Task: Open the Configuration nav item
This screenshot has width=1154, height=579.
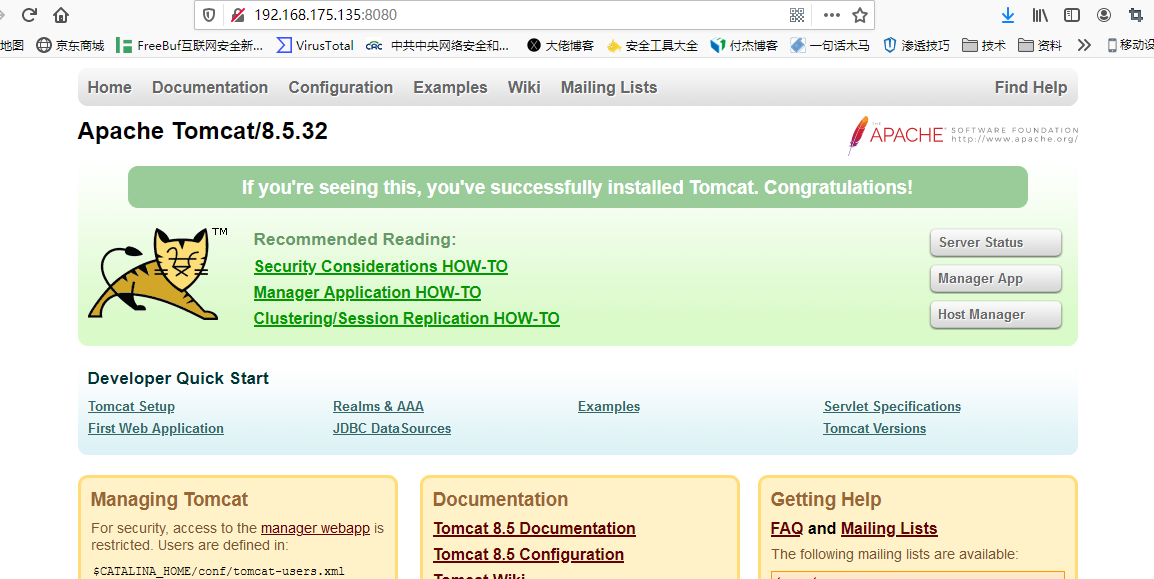Action: click(x=341, y=88)
